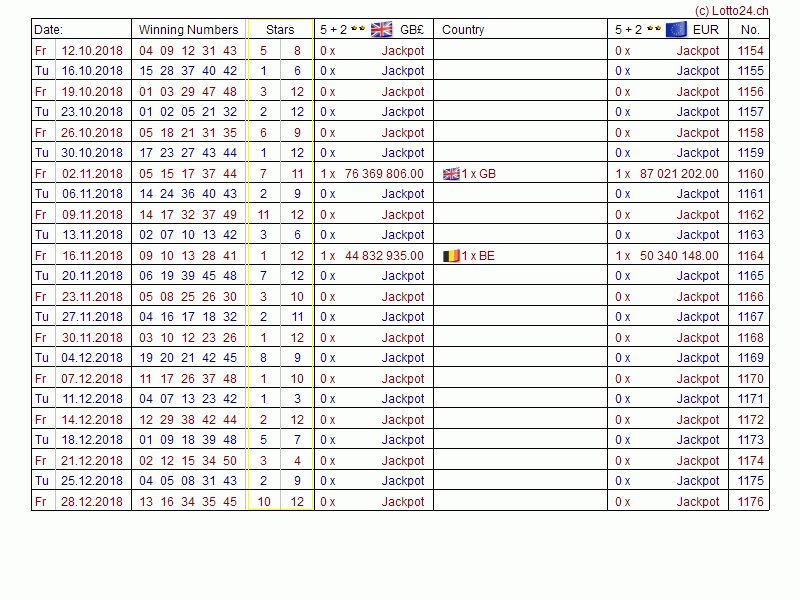Click the Winning Numbers column header
Screen dimensions: 800x600
click(188, 30)
